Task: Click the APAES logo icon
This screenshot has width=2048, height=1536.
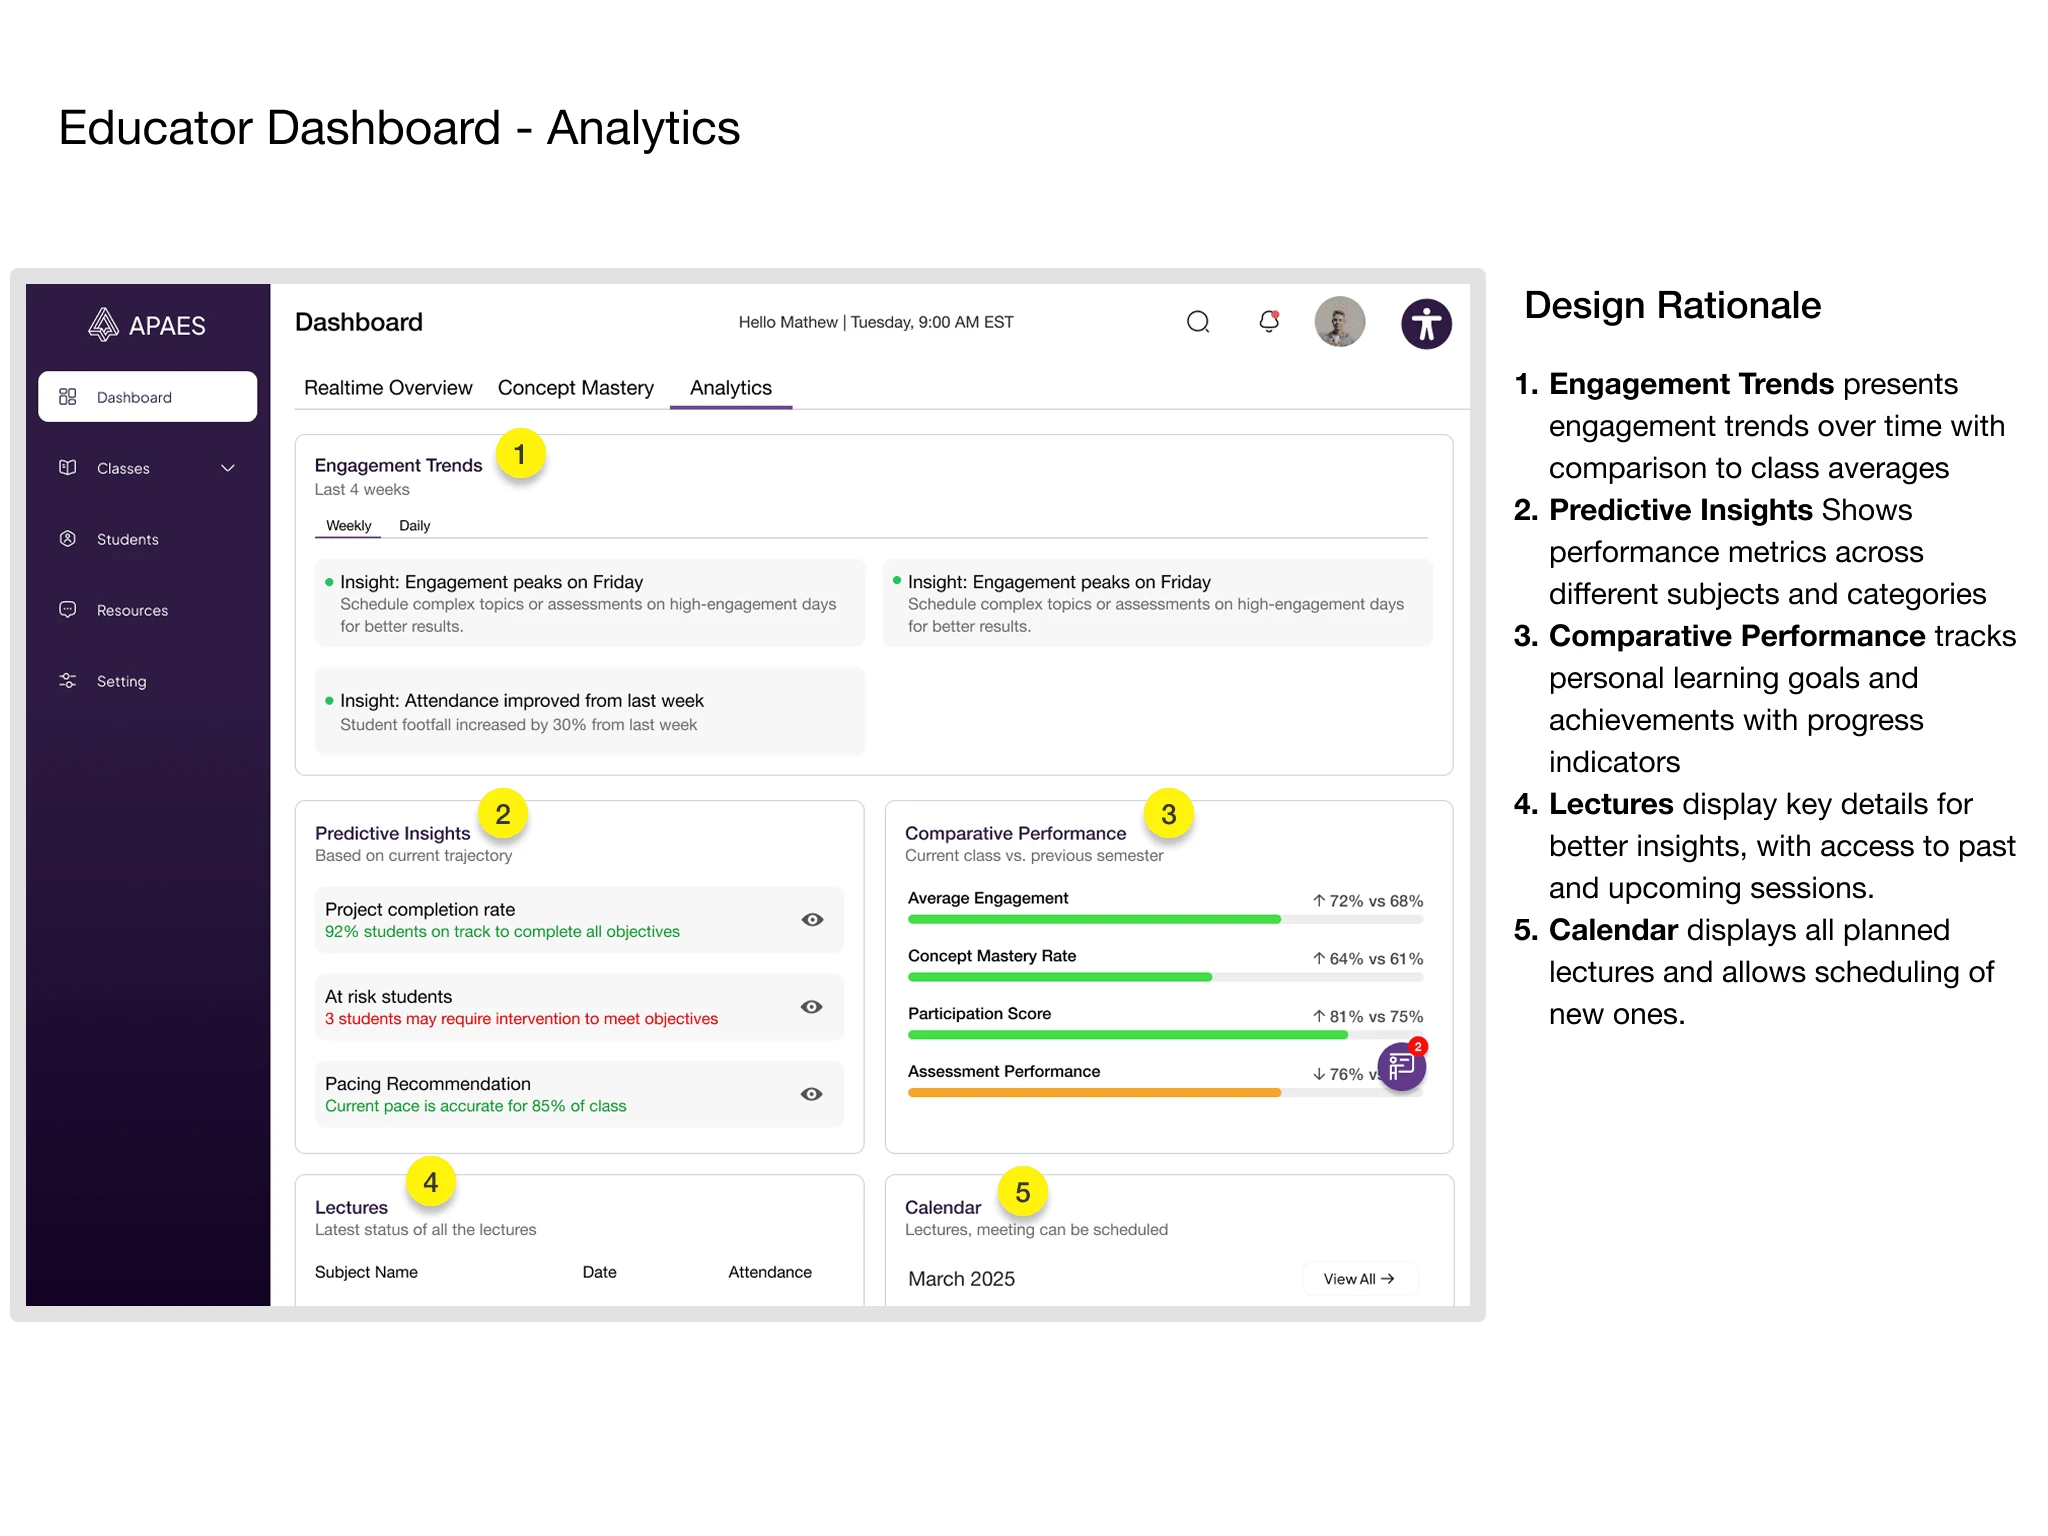Action: click(104, 325)
